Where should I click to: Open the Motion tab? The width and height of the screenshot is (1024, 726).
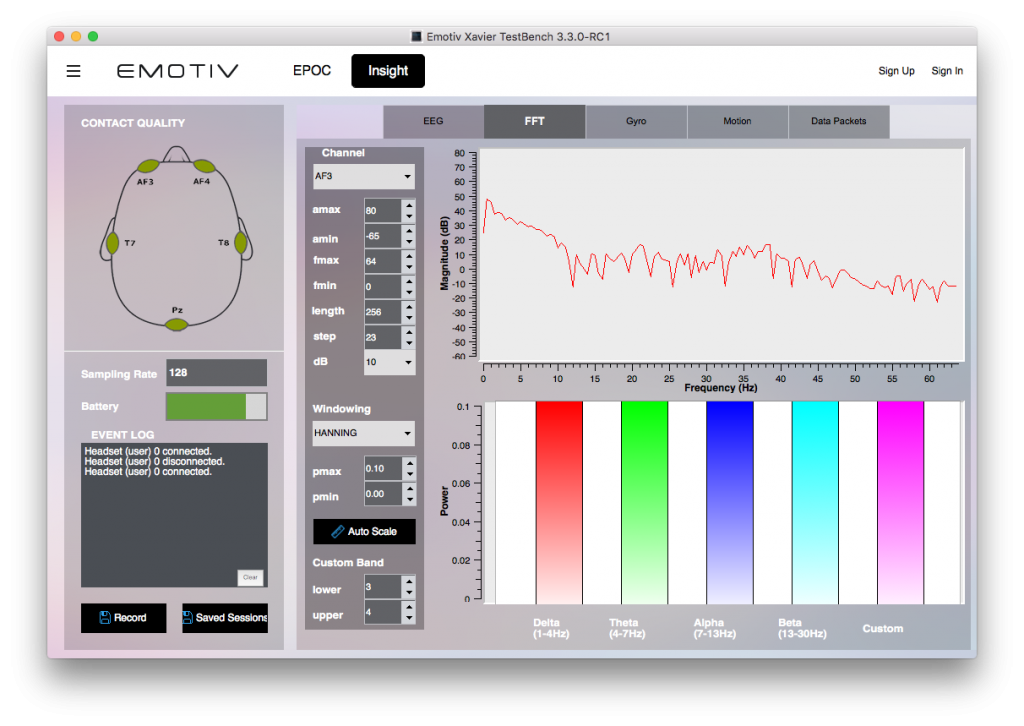pyautogui.click(x=737, y=121)
